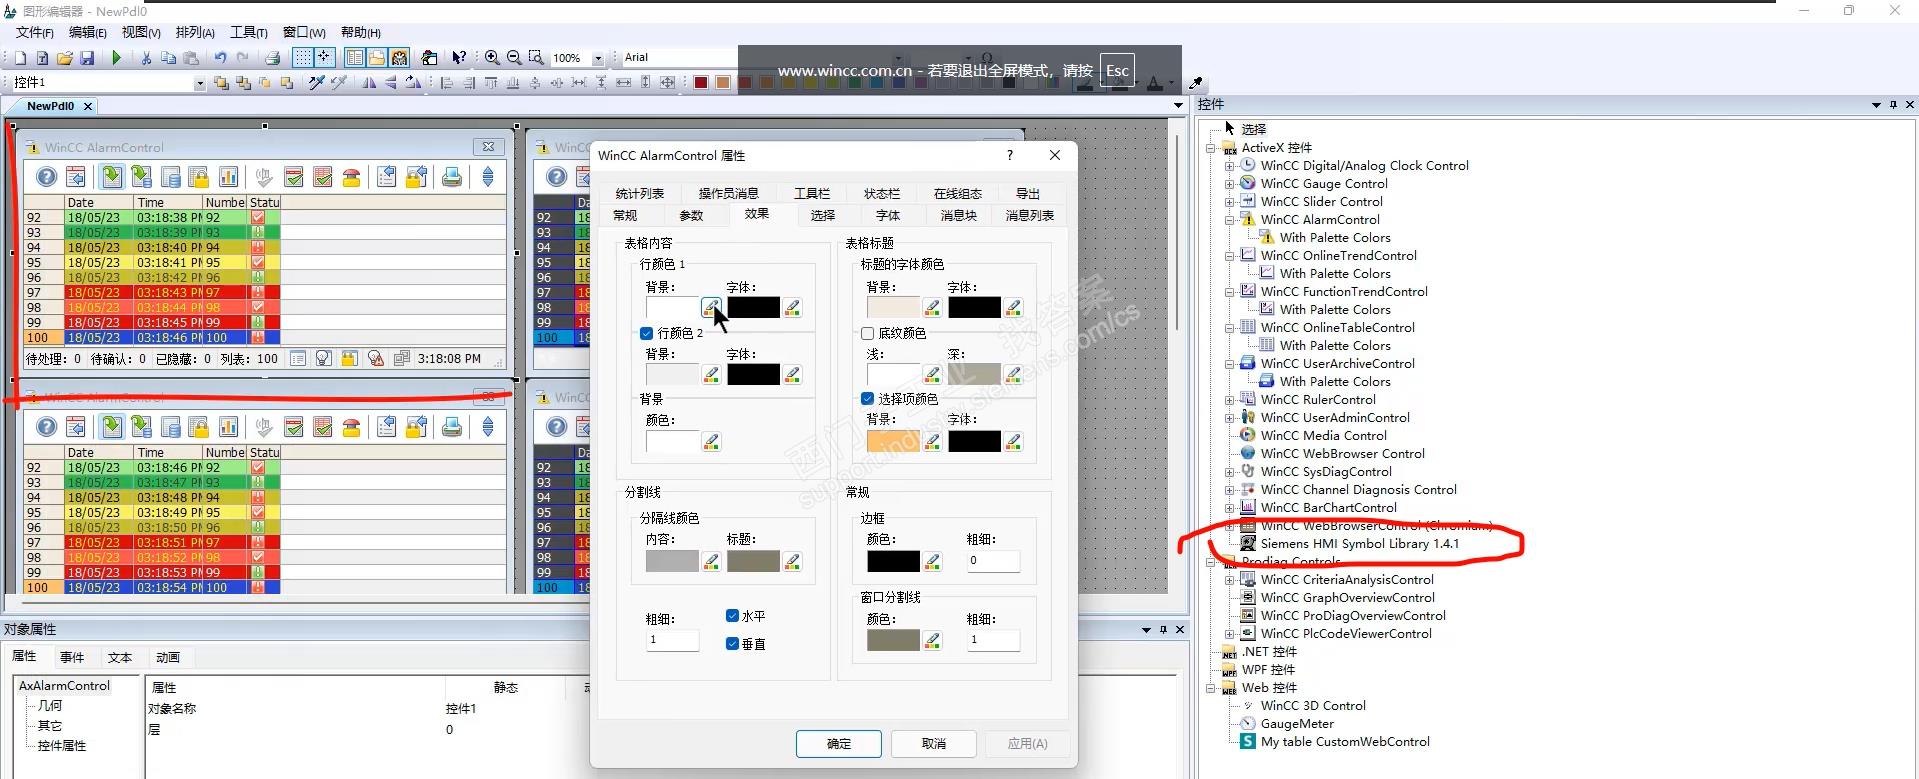Click the flip horizontal mirror icon

369,83
